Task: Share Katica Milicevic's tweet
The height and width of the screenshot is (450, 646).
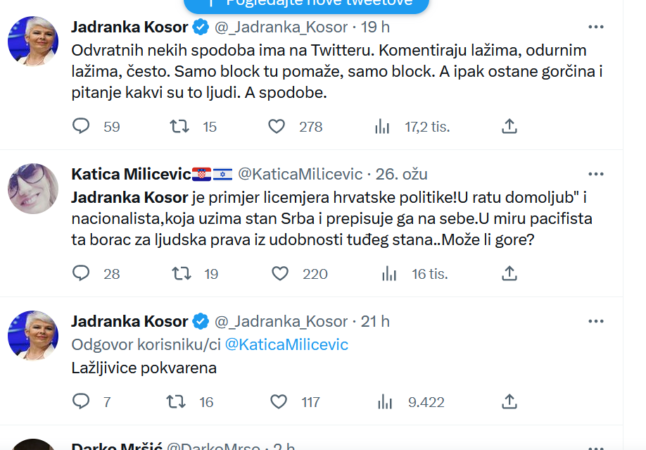Action: (509, 273)
